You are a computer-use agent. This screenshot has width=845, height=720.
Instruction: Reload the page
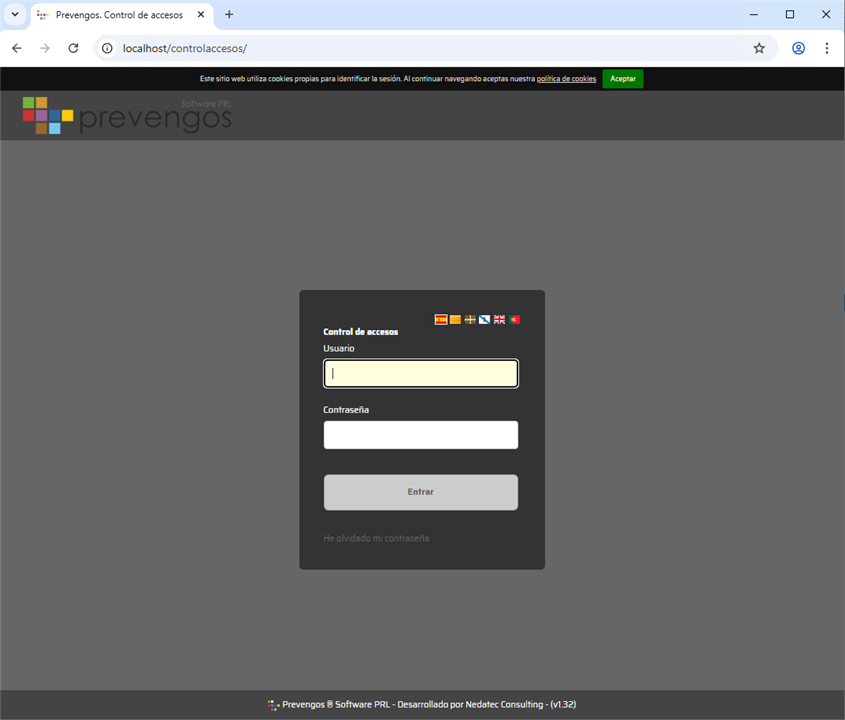click(x=73, y=48)
